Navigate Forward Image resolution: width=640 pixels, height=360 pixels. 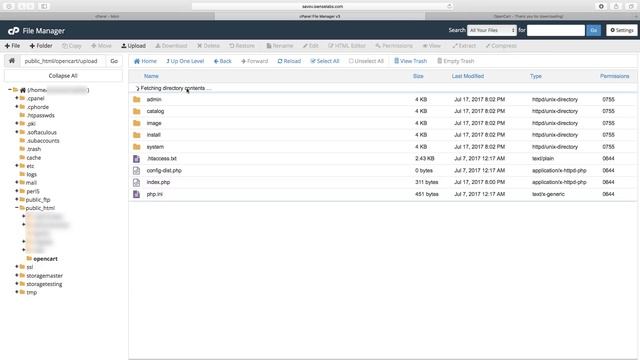[x=254, y=61]
